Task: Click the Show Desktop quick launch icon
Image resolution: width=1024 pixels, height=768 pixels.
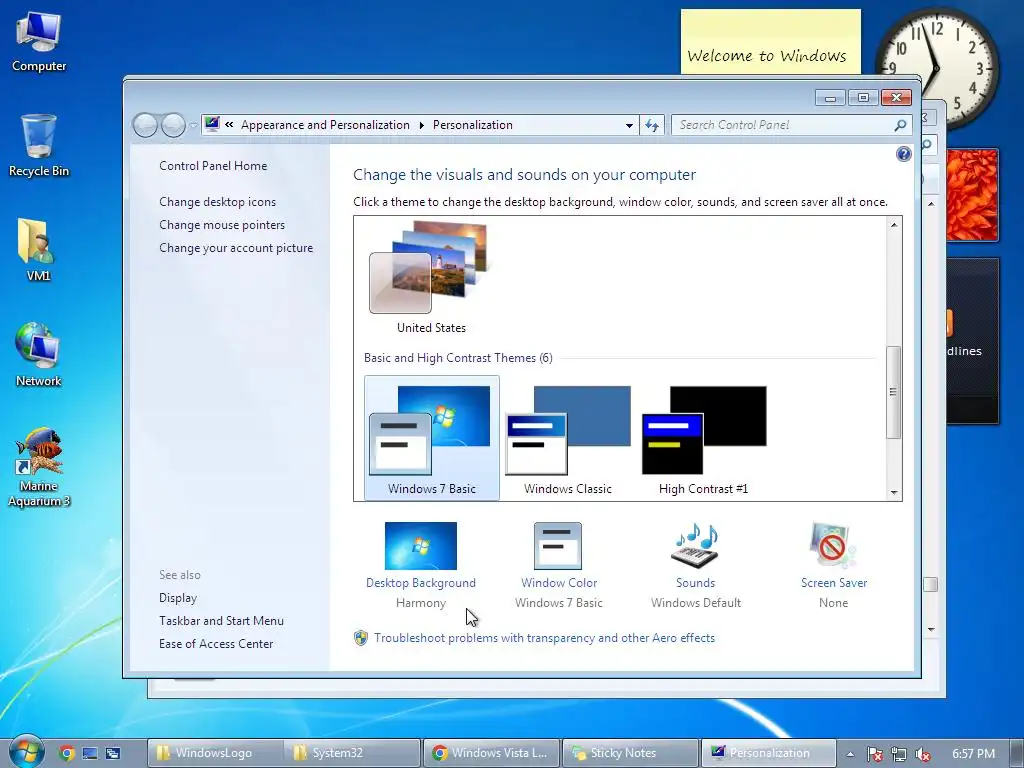Action: point(89,753)
